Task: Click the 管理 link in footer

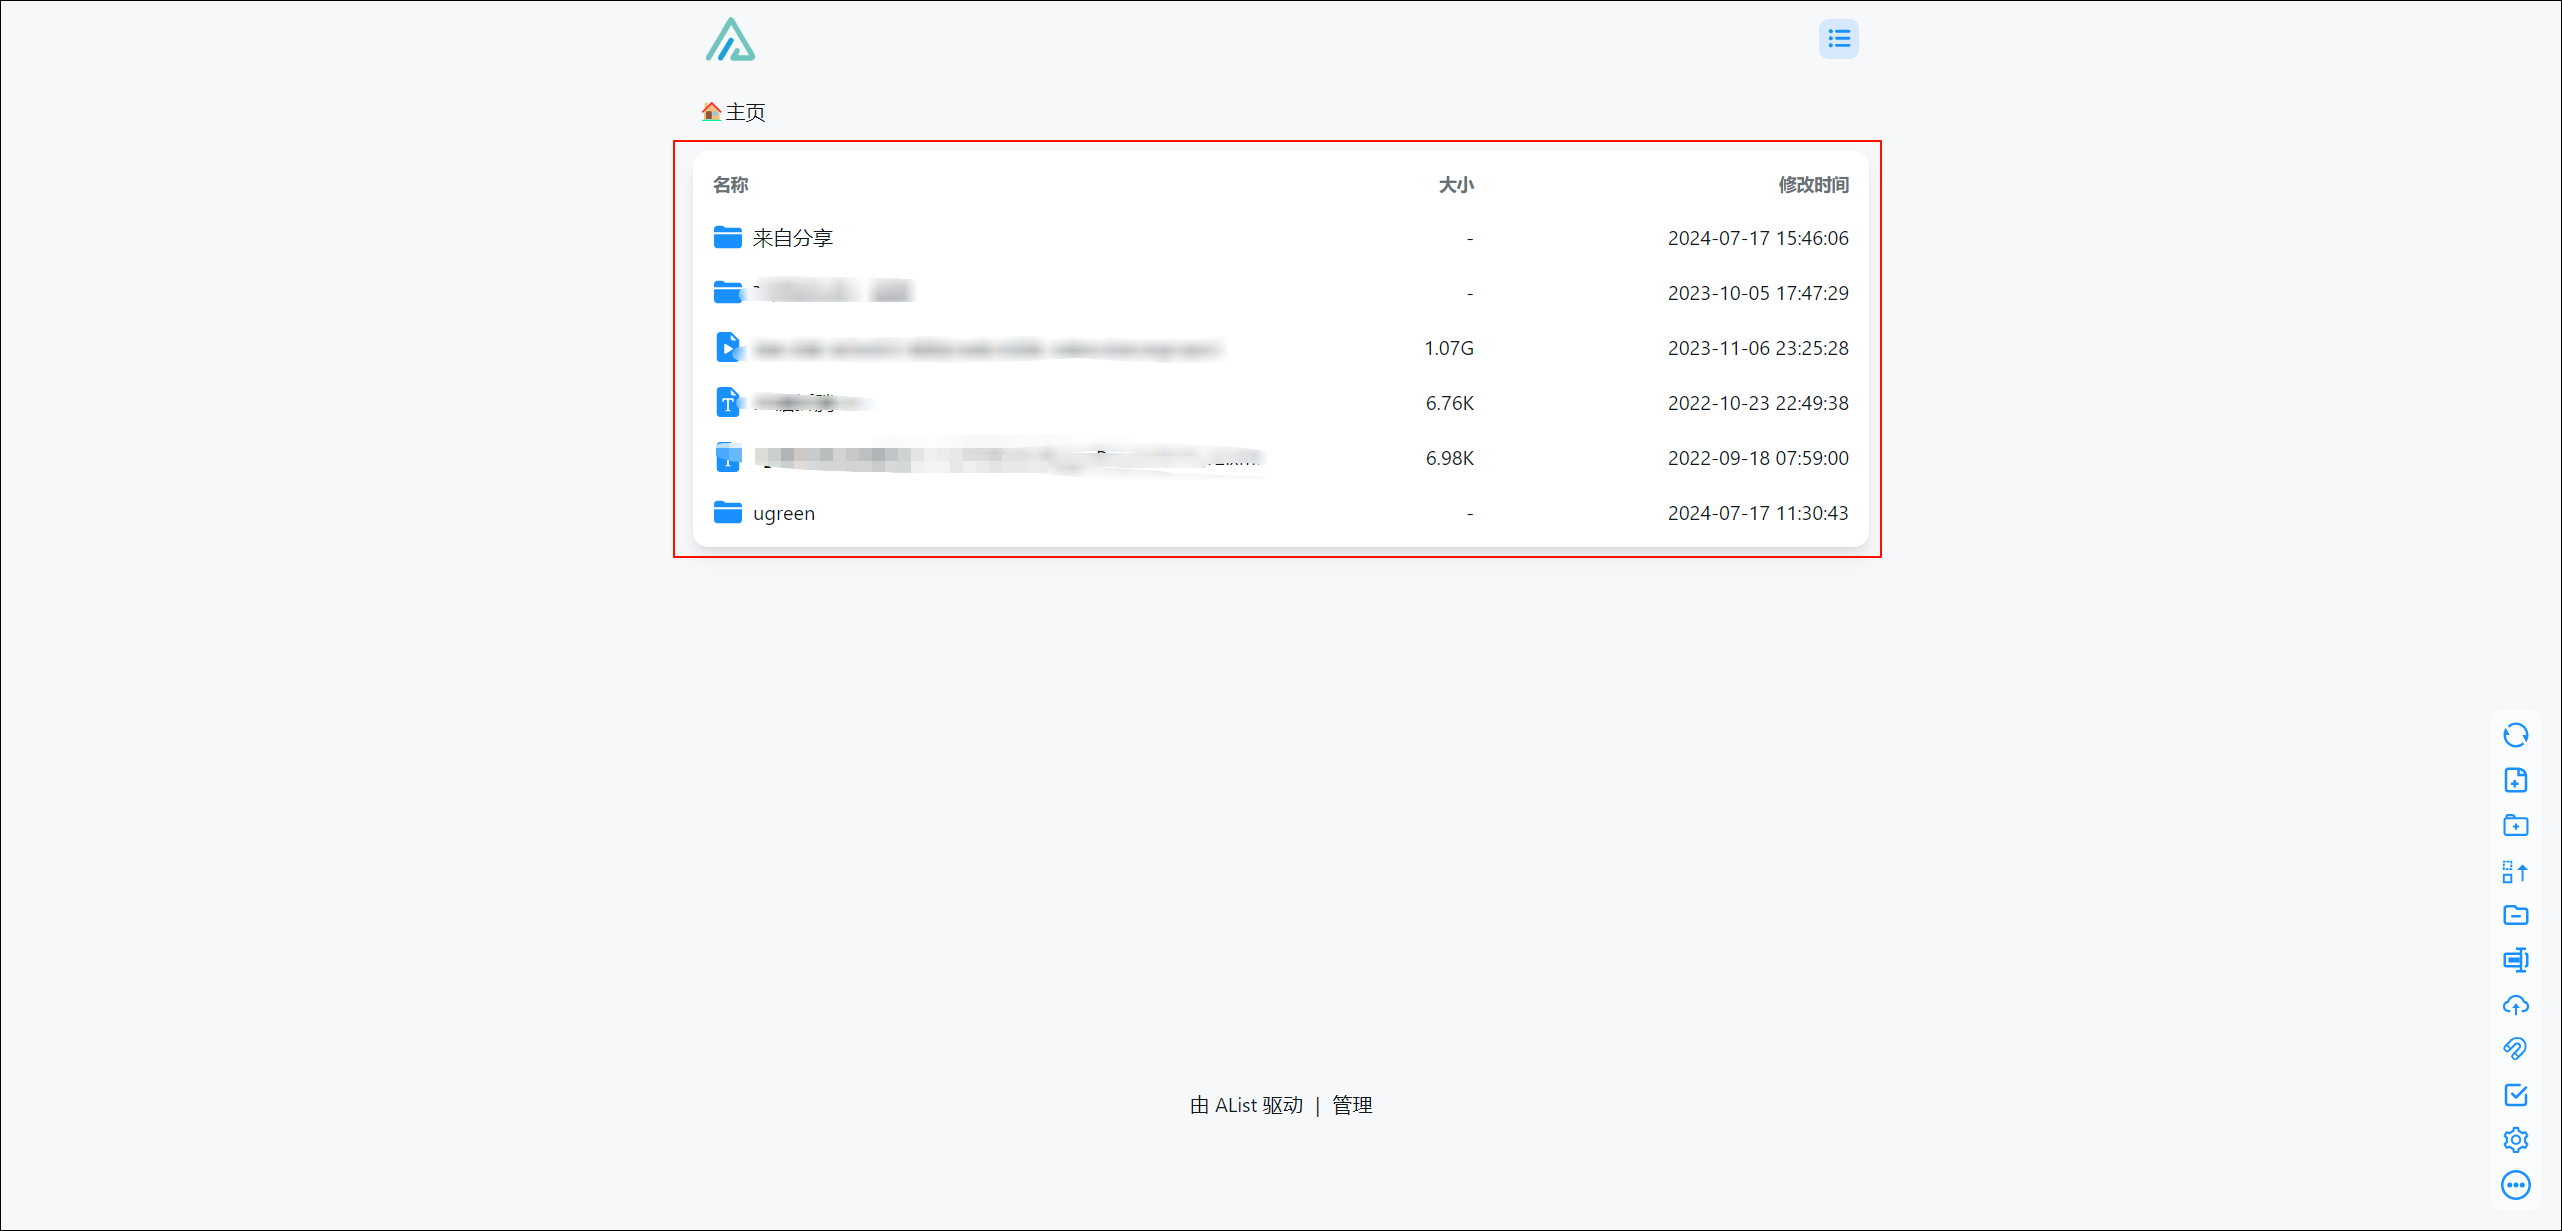Action: click(1351, 1105)
